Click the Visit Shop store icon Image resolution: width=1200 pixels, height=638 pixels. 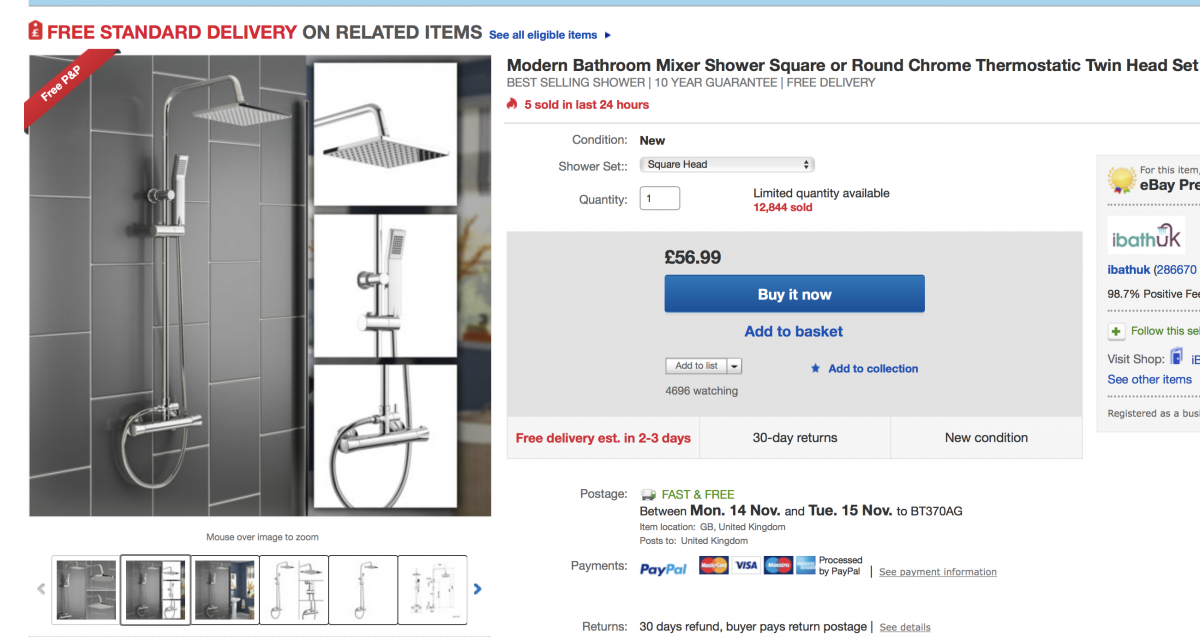pyautogui.click(x=1177, y=357)
